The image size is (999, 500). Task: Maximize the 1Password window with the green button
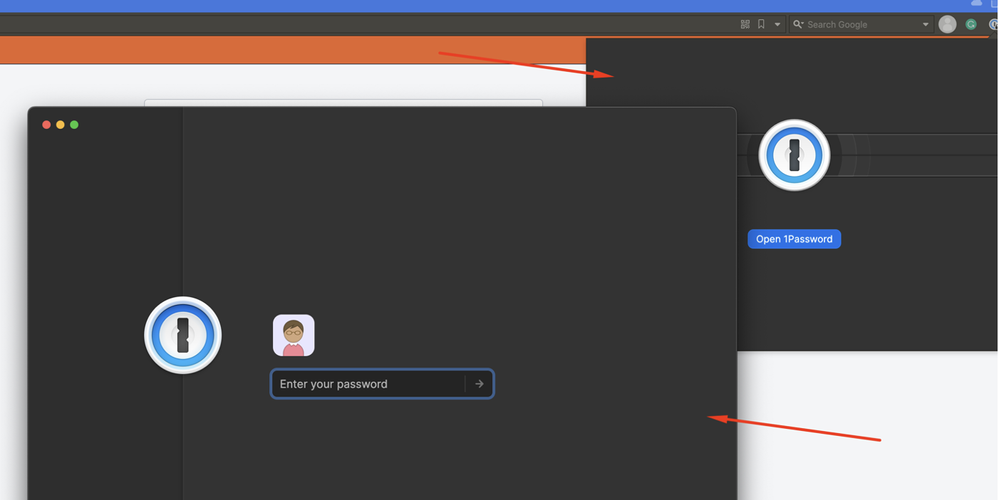click(74, 125)
